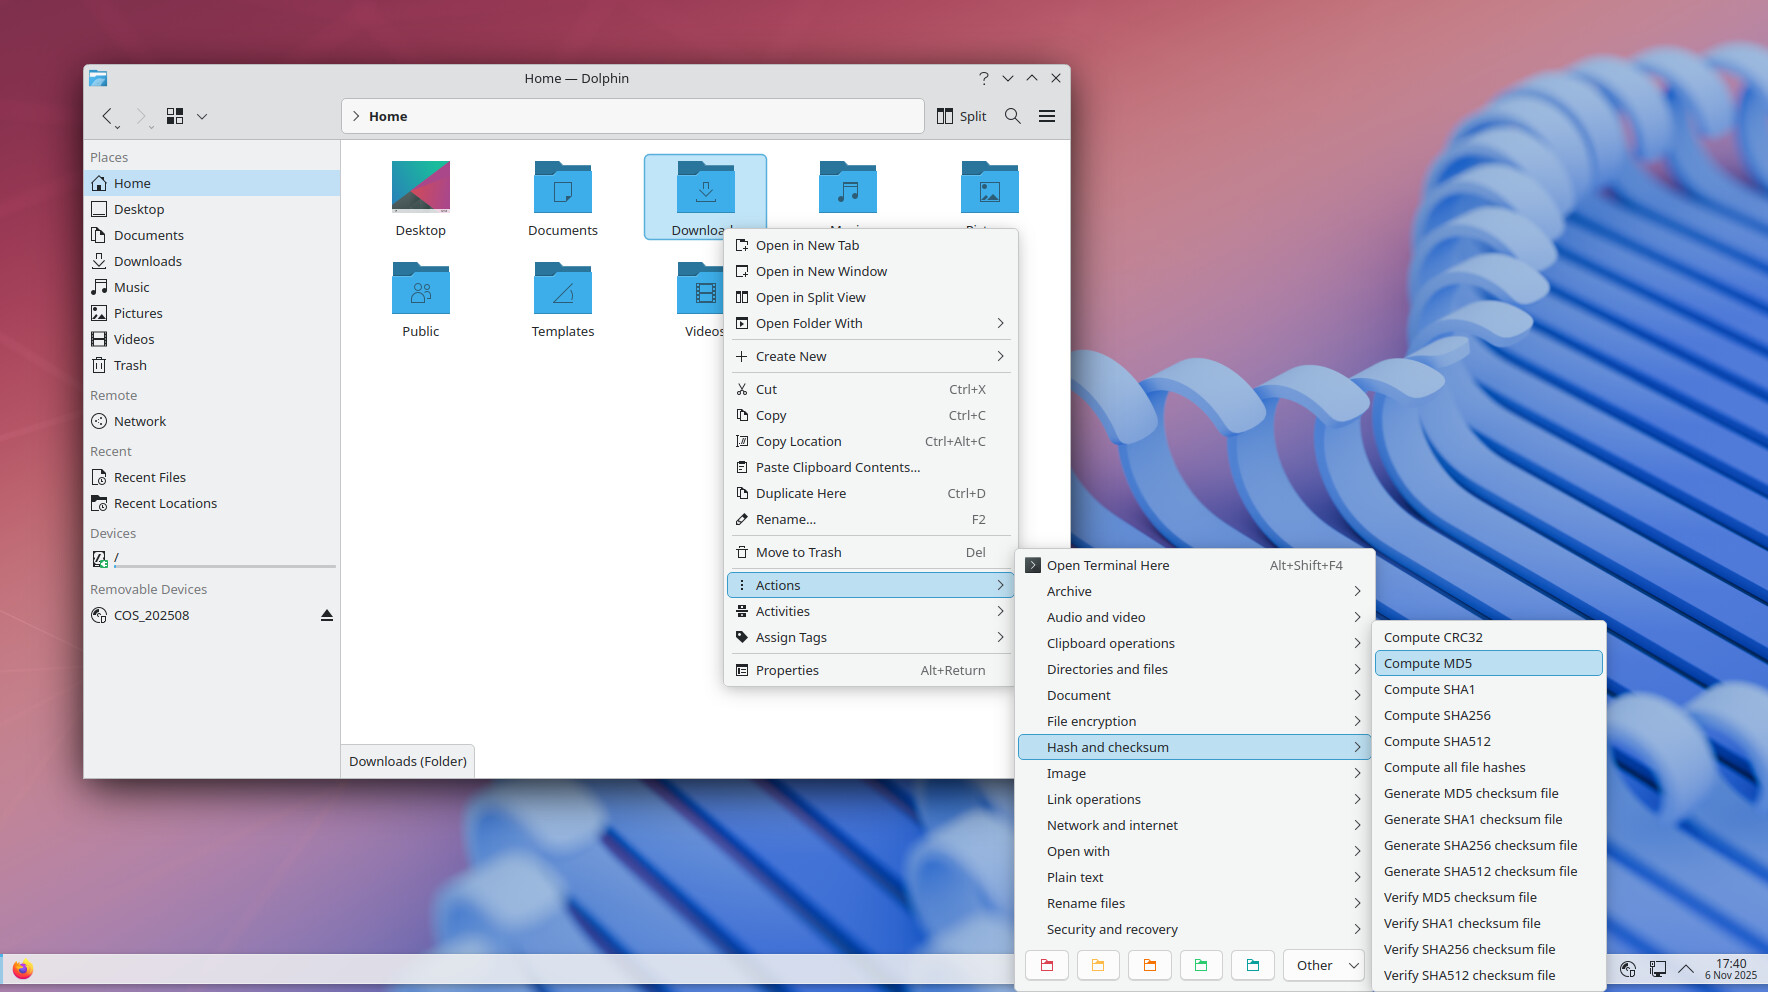This screenshot has height=992, width=1768.
Task: Open the Other folder color dropdown
Action: click(1324, 965)
